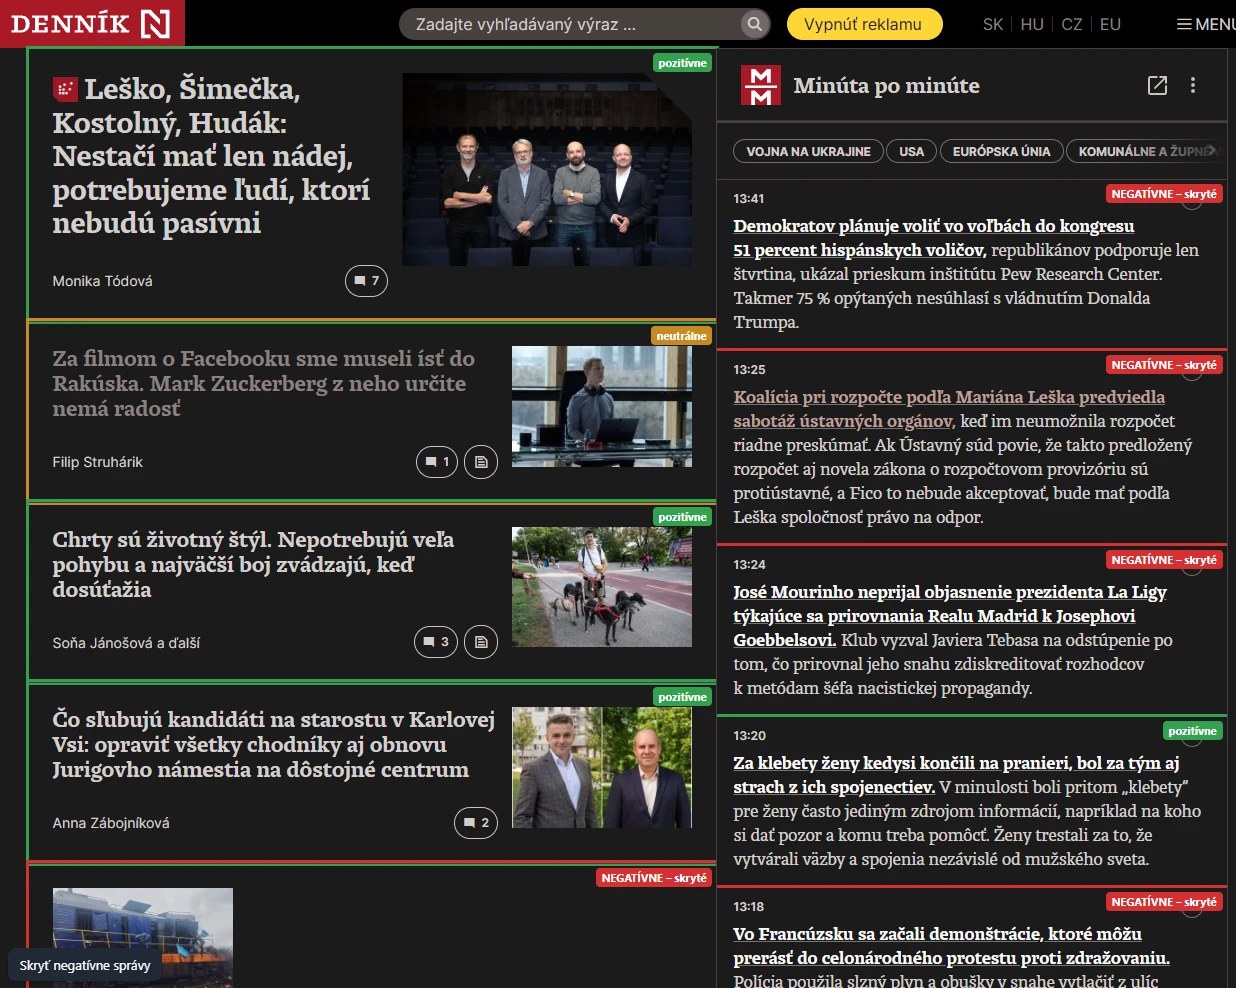The width and height of the screenshot is (1236, 988).
Task: Click the red M Minúta po minúte logo
Action: (x=761, y=85)
